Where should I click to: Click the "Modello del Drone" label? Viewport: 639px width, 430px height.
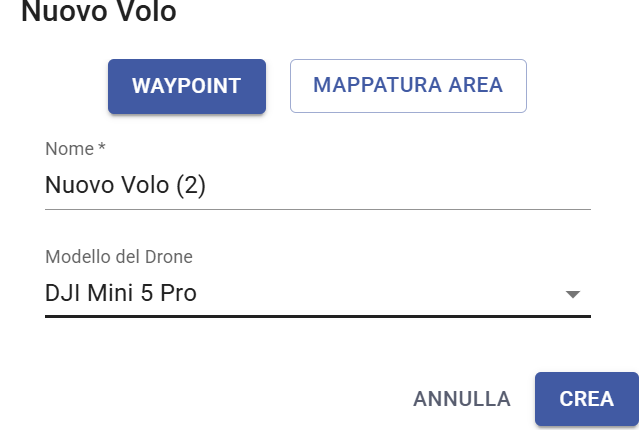[119, 257]
